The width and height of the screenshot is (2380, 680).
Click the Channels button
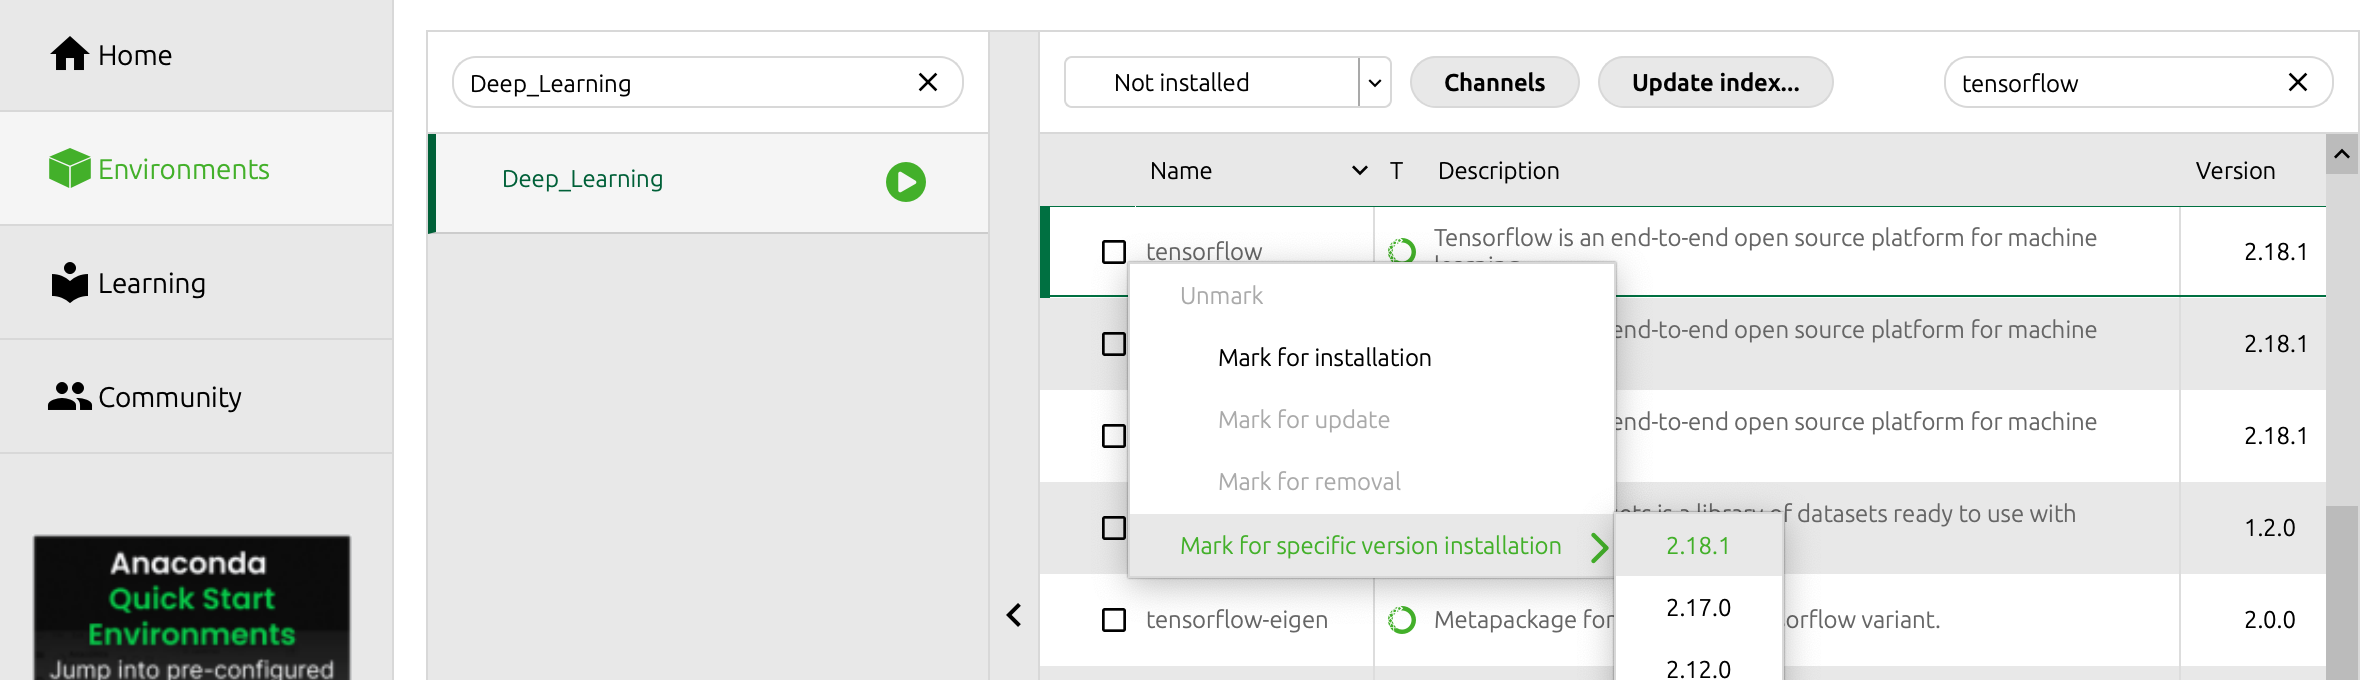1494,82
